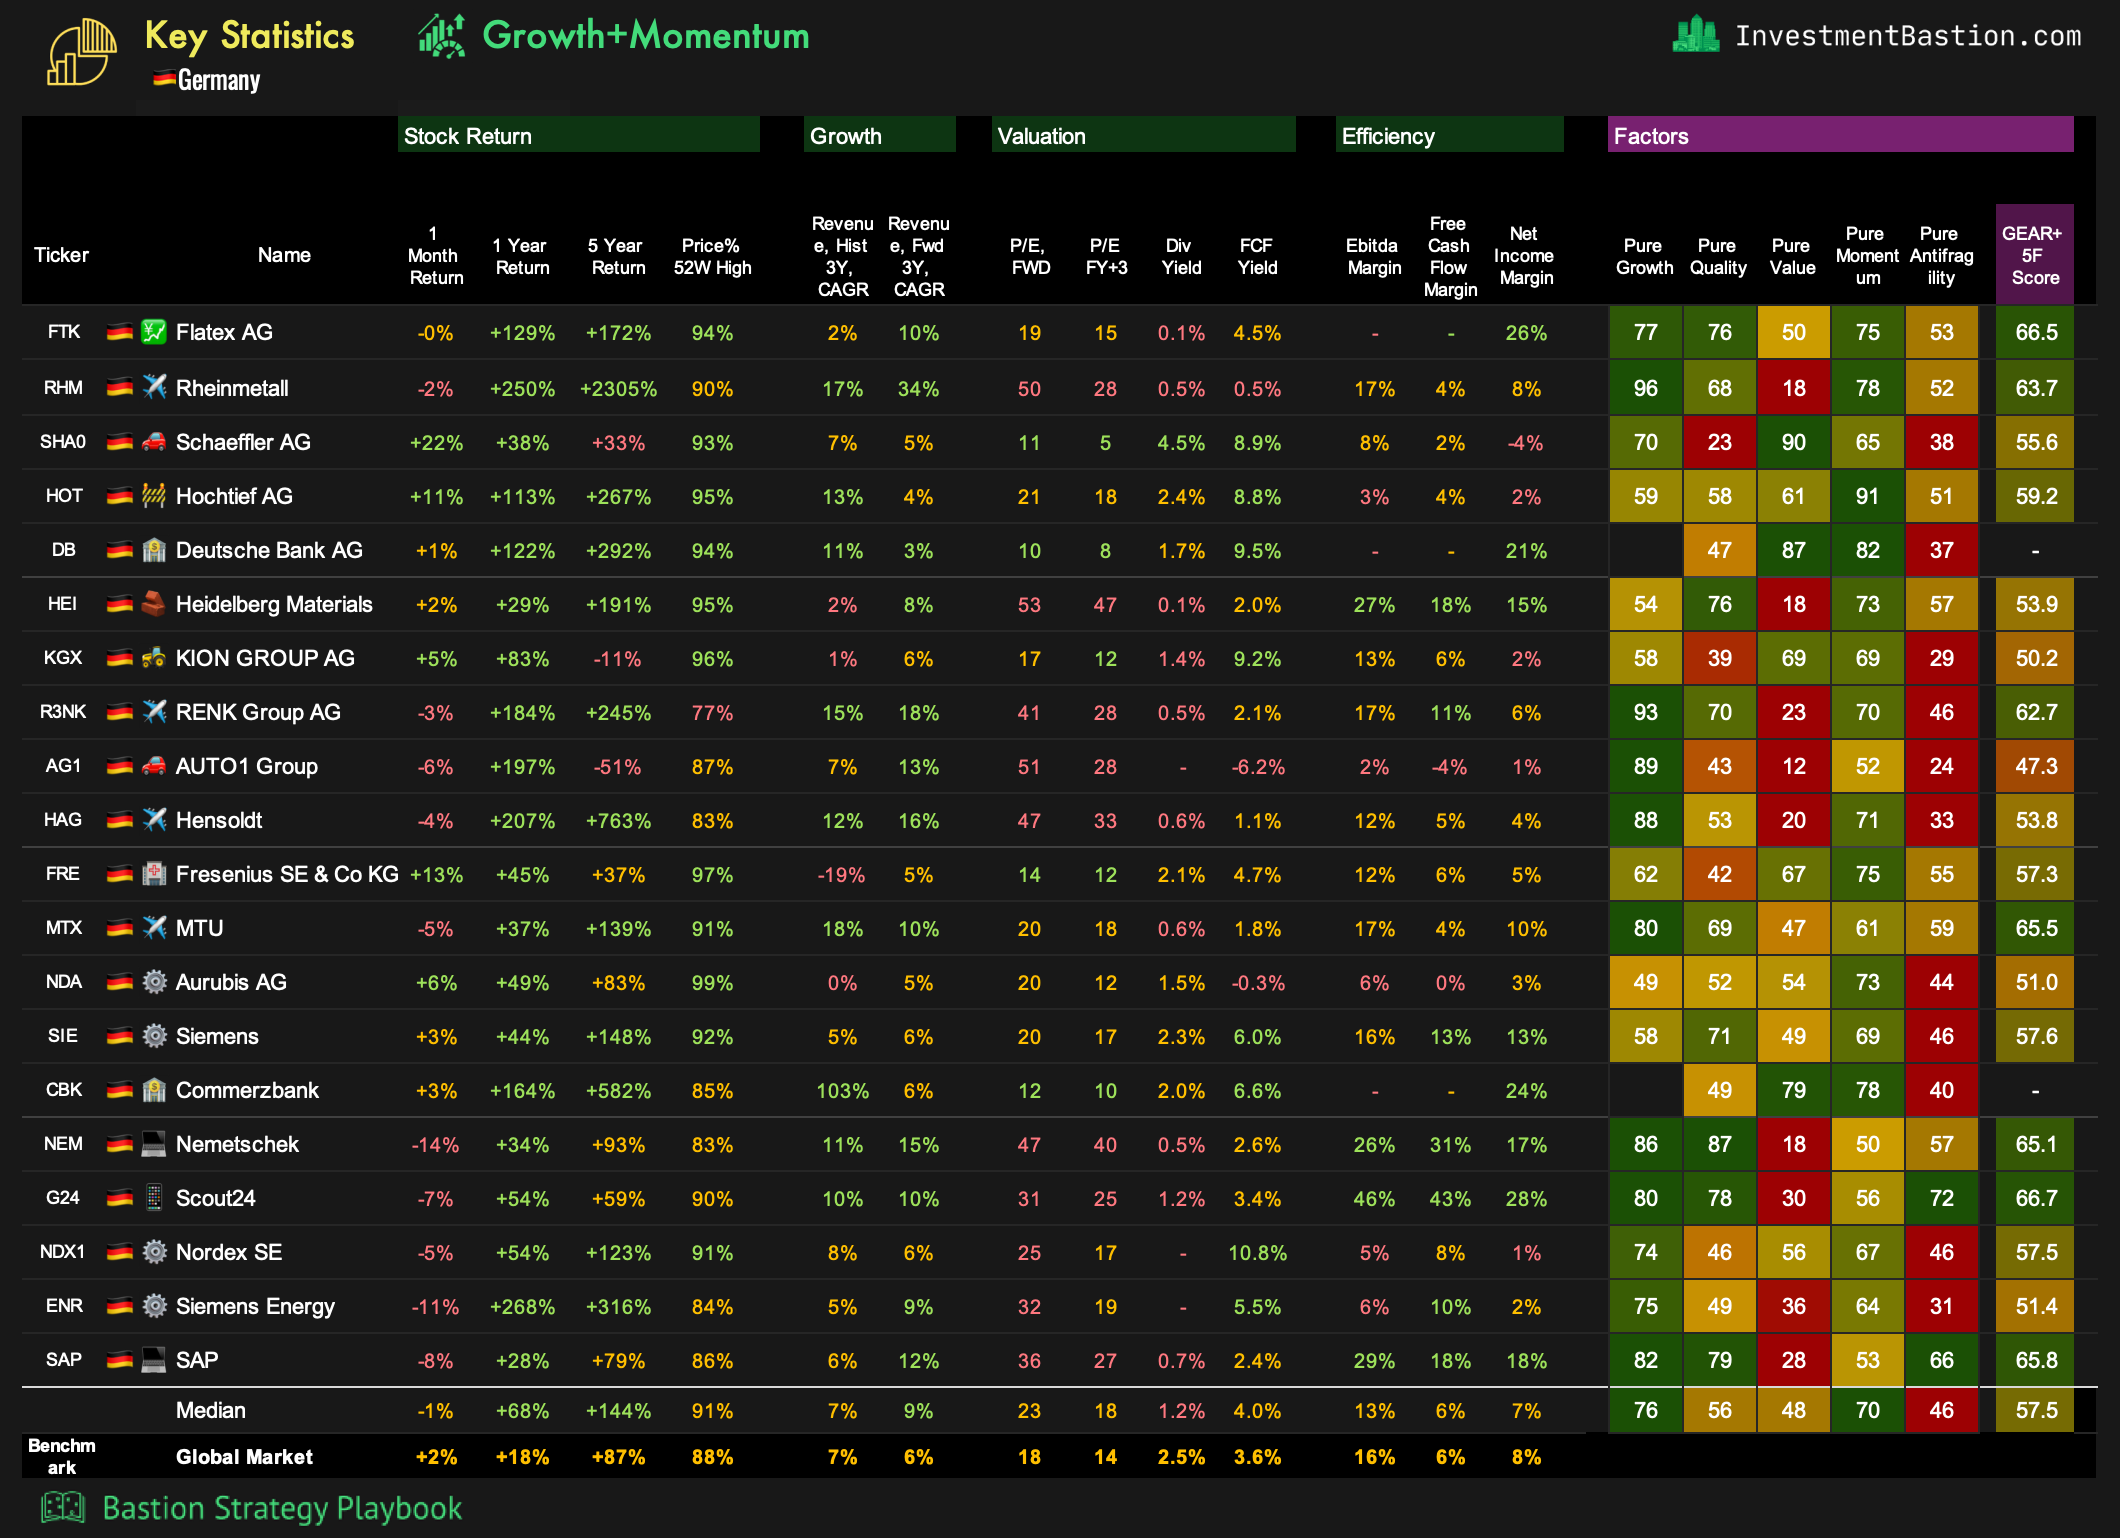Viewport: 2120px width, 1538px height.
Task: Open the Bastion Strategy Playbook link
Action: click(x=282, y=1507)
